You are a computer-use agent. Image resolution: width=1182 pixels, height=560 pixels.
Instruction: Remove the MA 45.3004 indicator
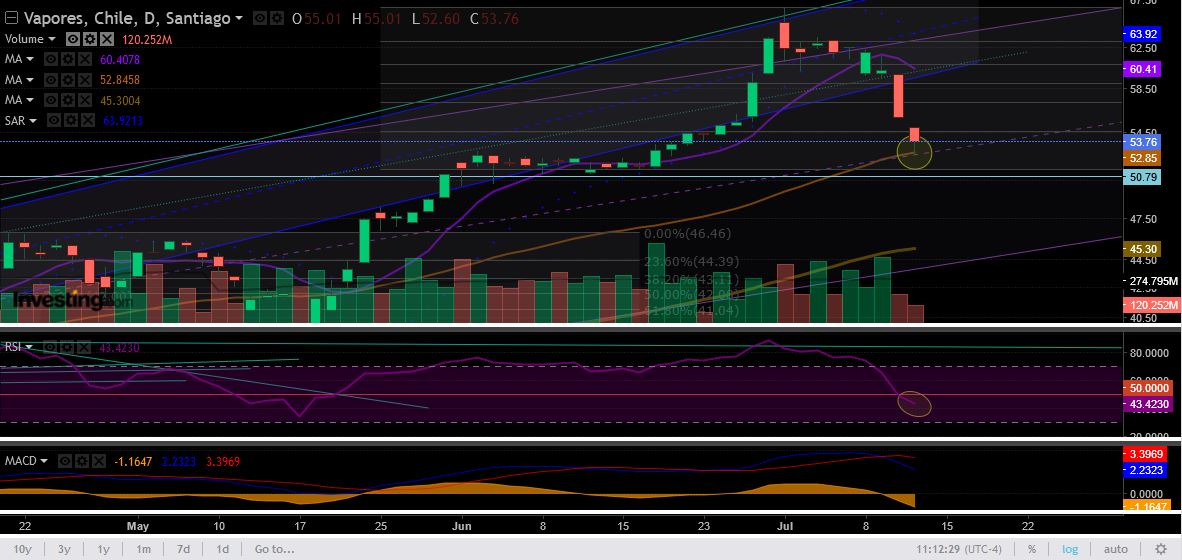85,99
